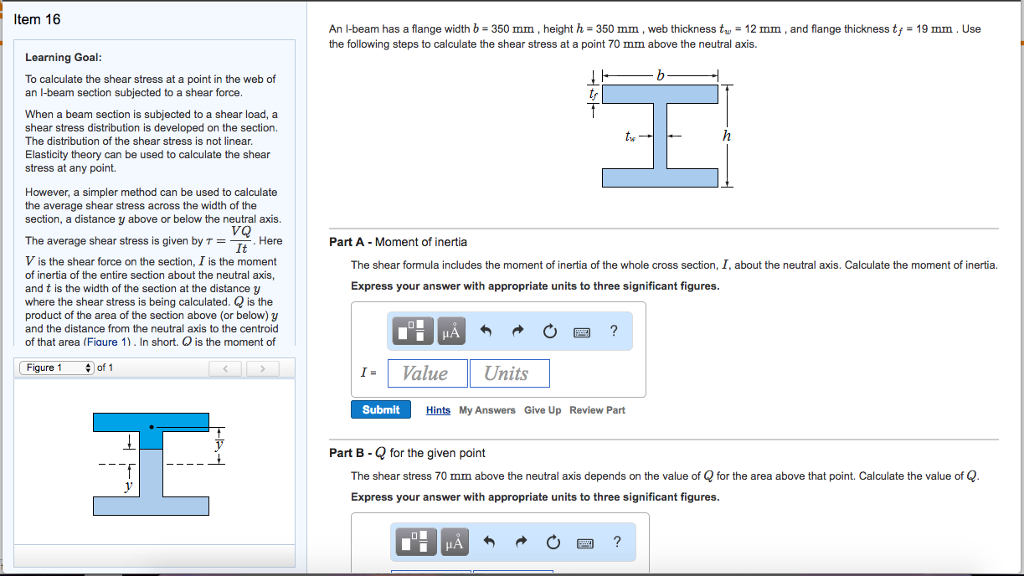Click the redo arrow in Part B toolbar
This screenshot has height=576, width=1024.
point(521,542)
